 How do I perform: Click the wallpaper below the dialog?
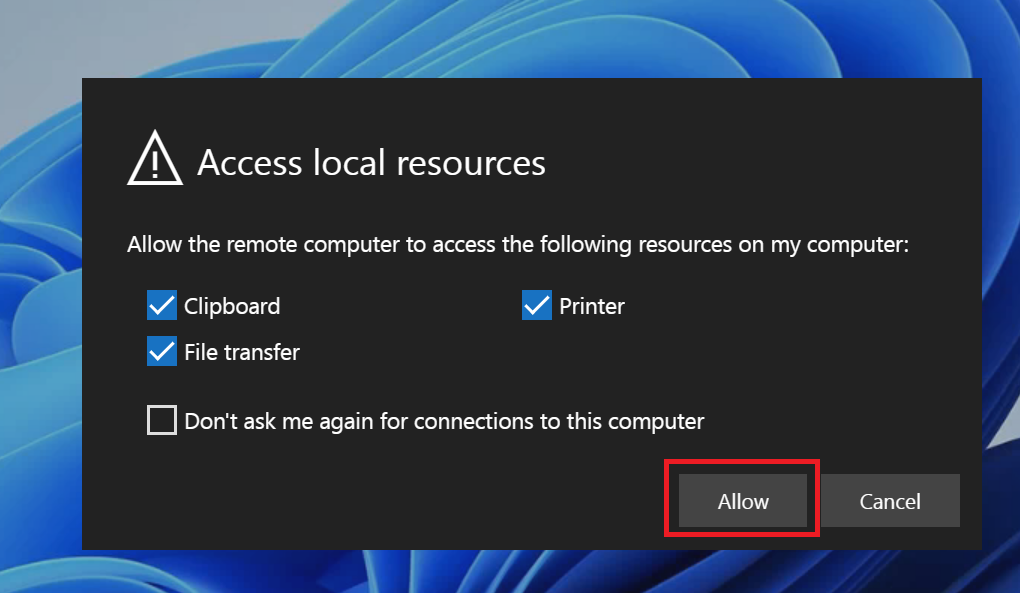coord(520,572)
